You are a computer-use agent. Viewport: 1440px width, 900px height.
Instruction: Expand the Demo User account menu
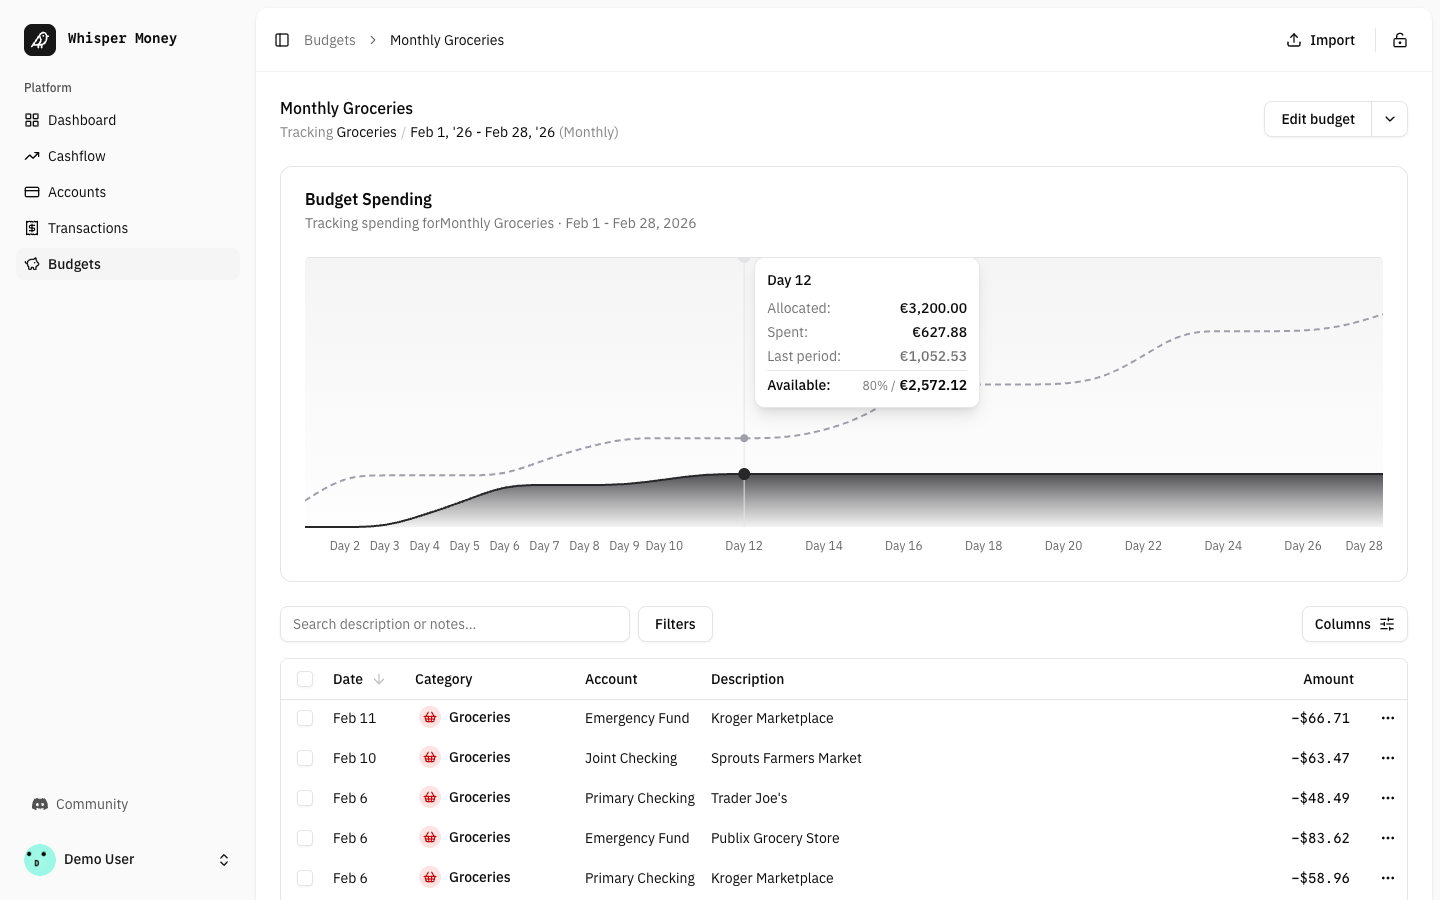click(x=224, y=859)
